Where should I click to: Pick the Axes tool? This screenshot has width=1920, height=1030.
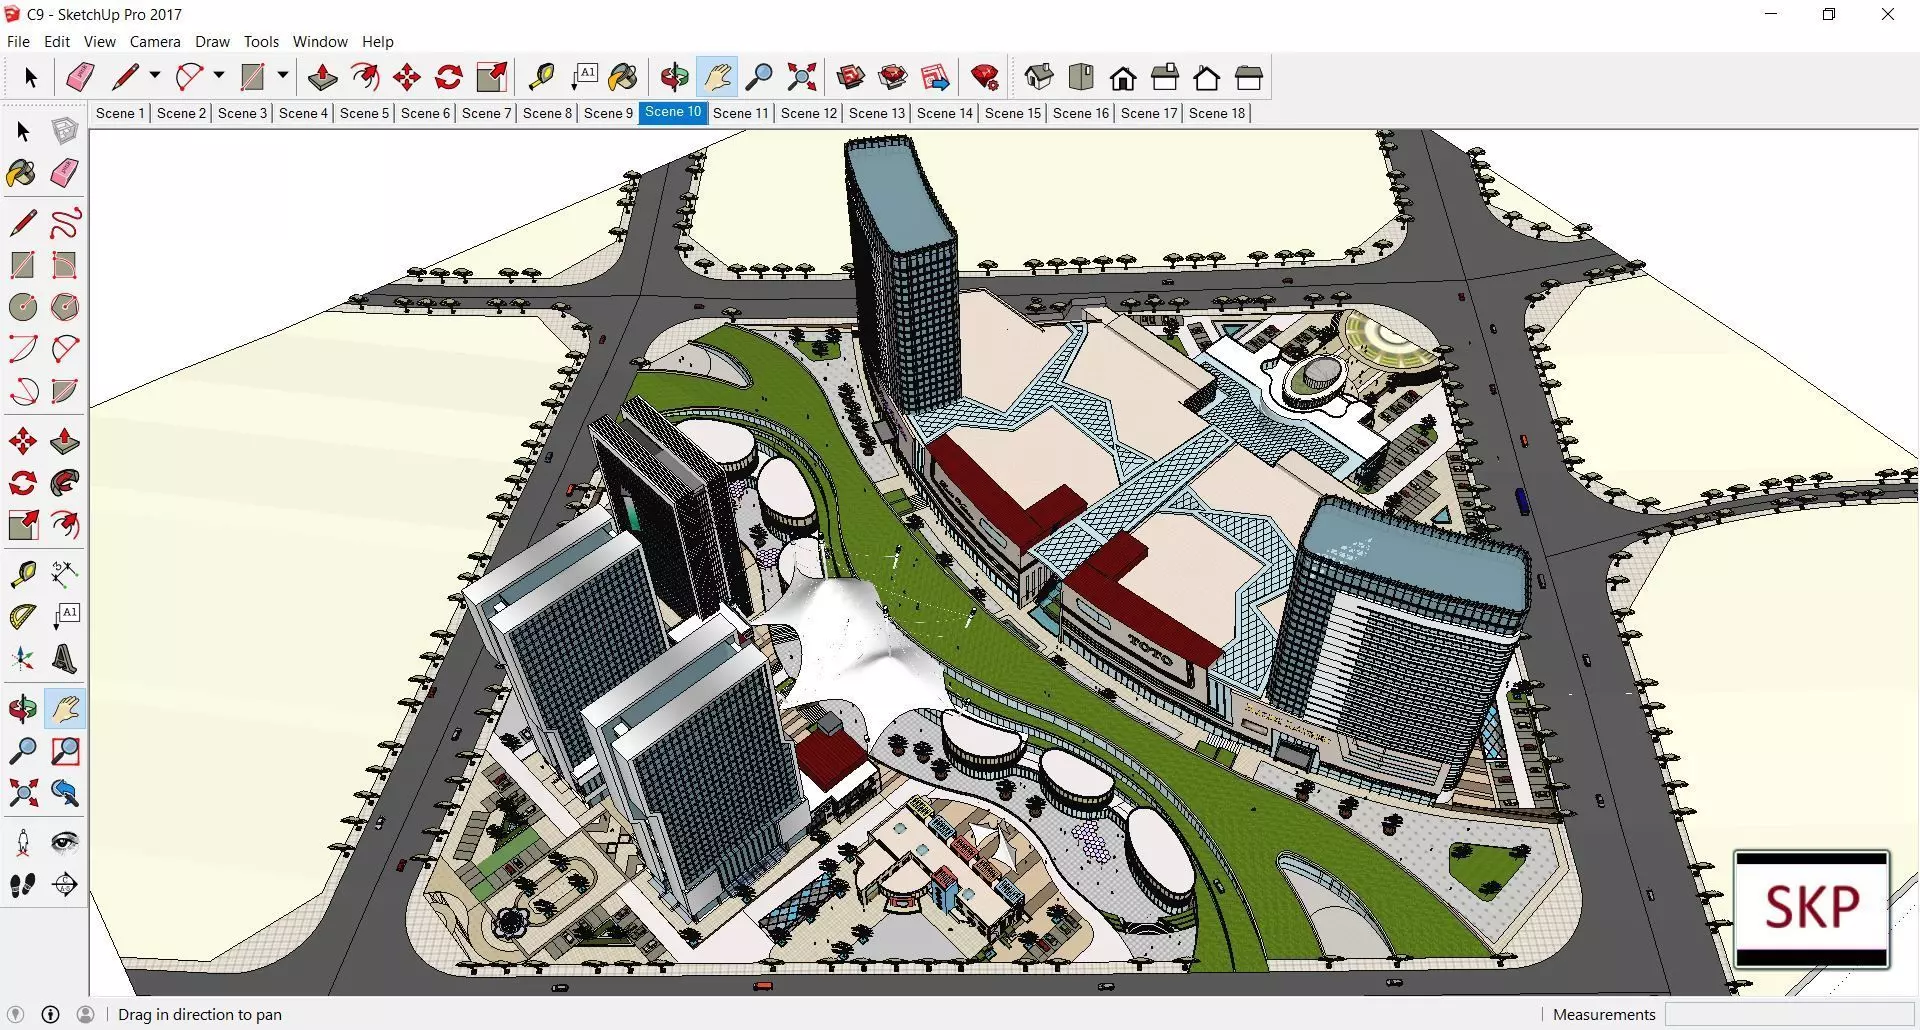(x=23, y=659)
